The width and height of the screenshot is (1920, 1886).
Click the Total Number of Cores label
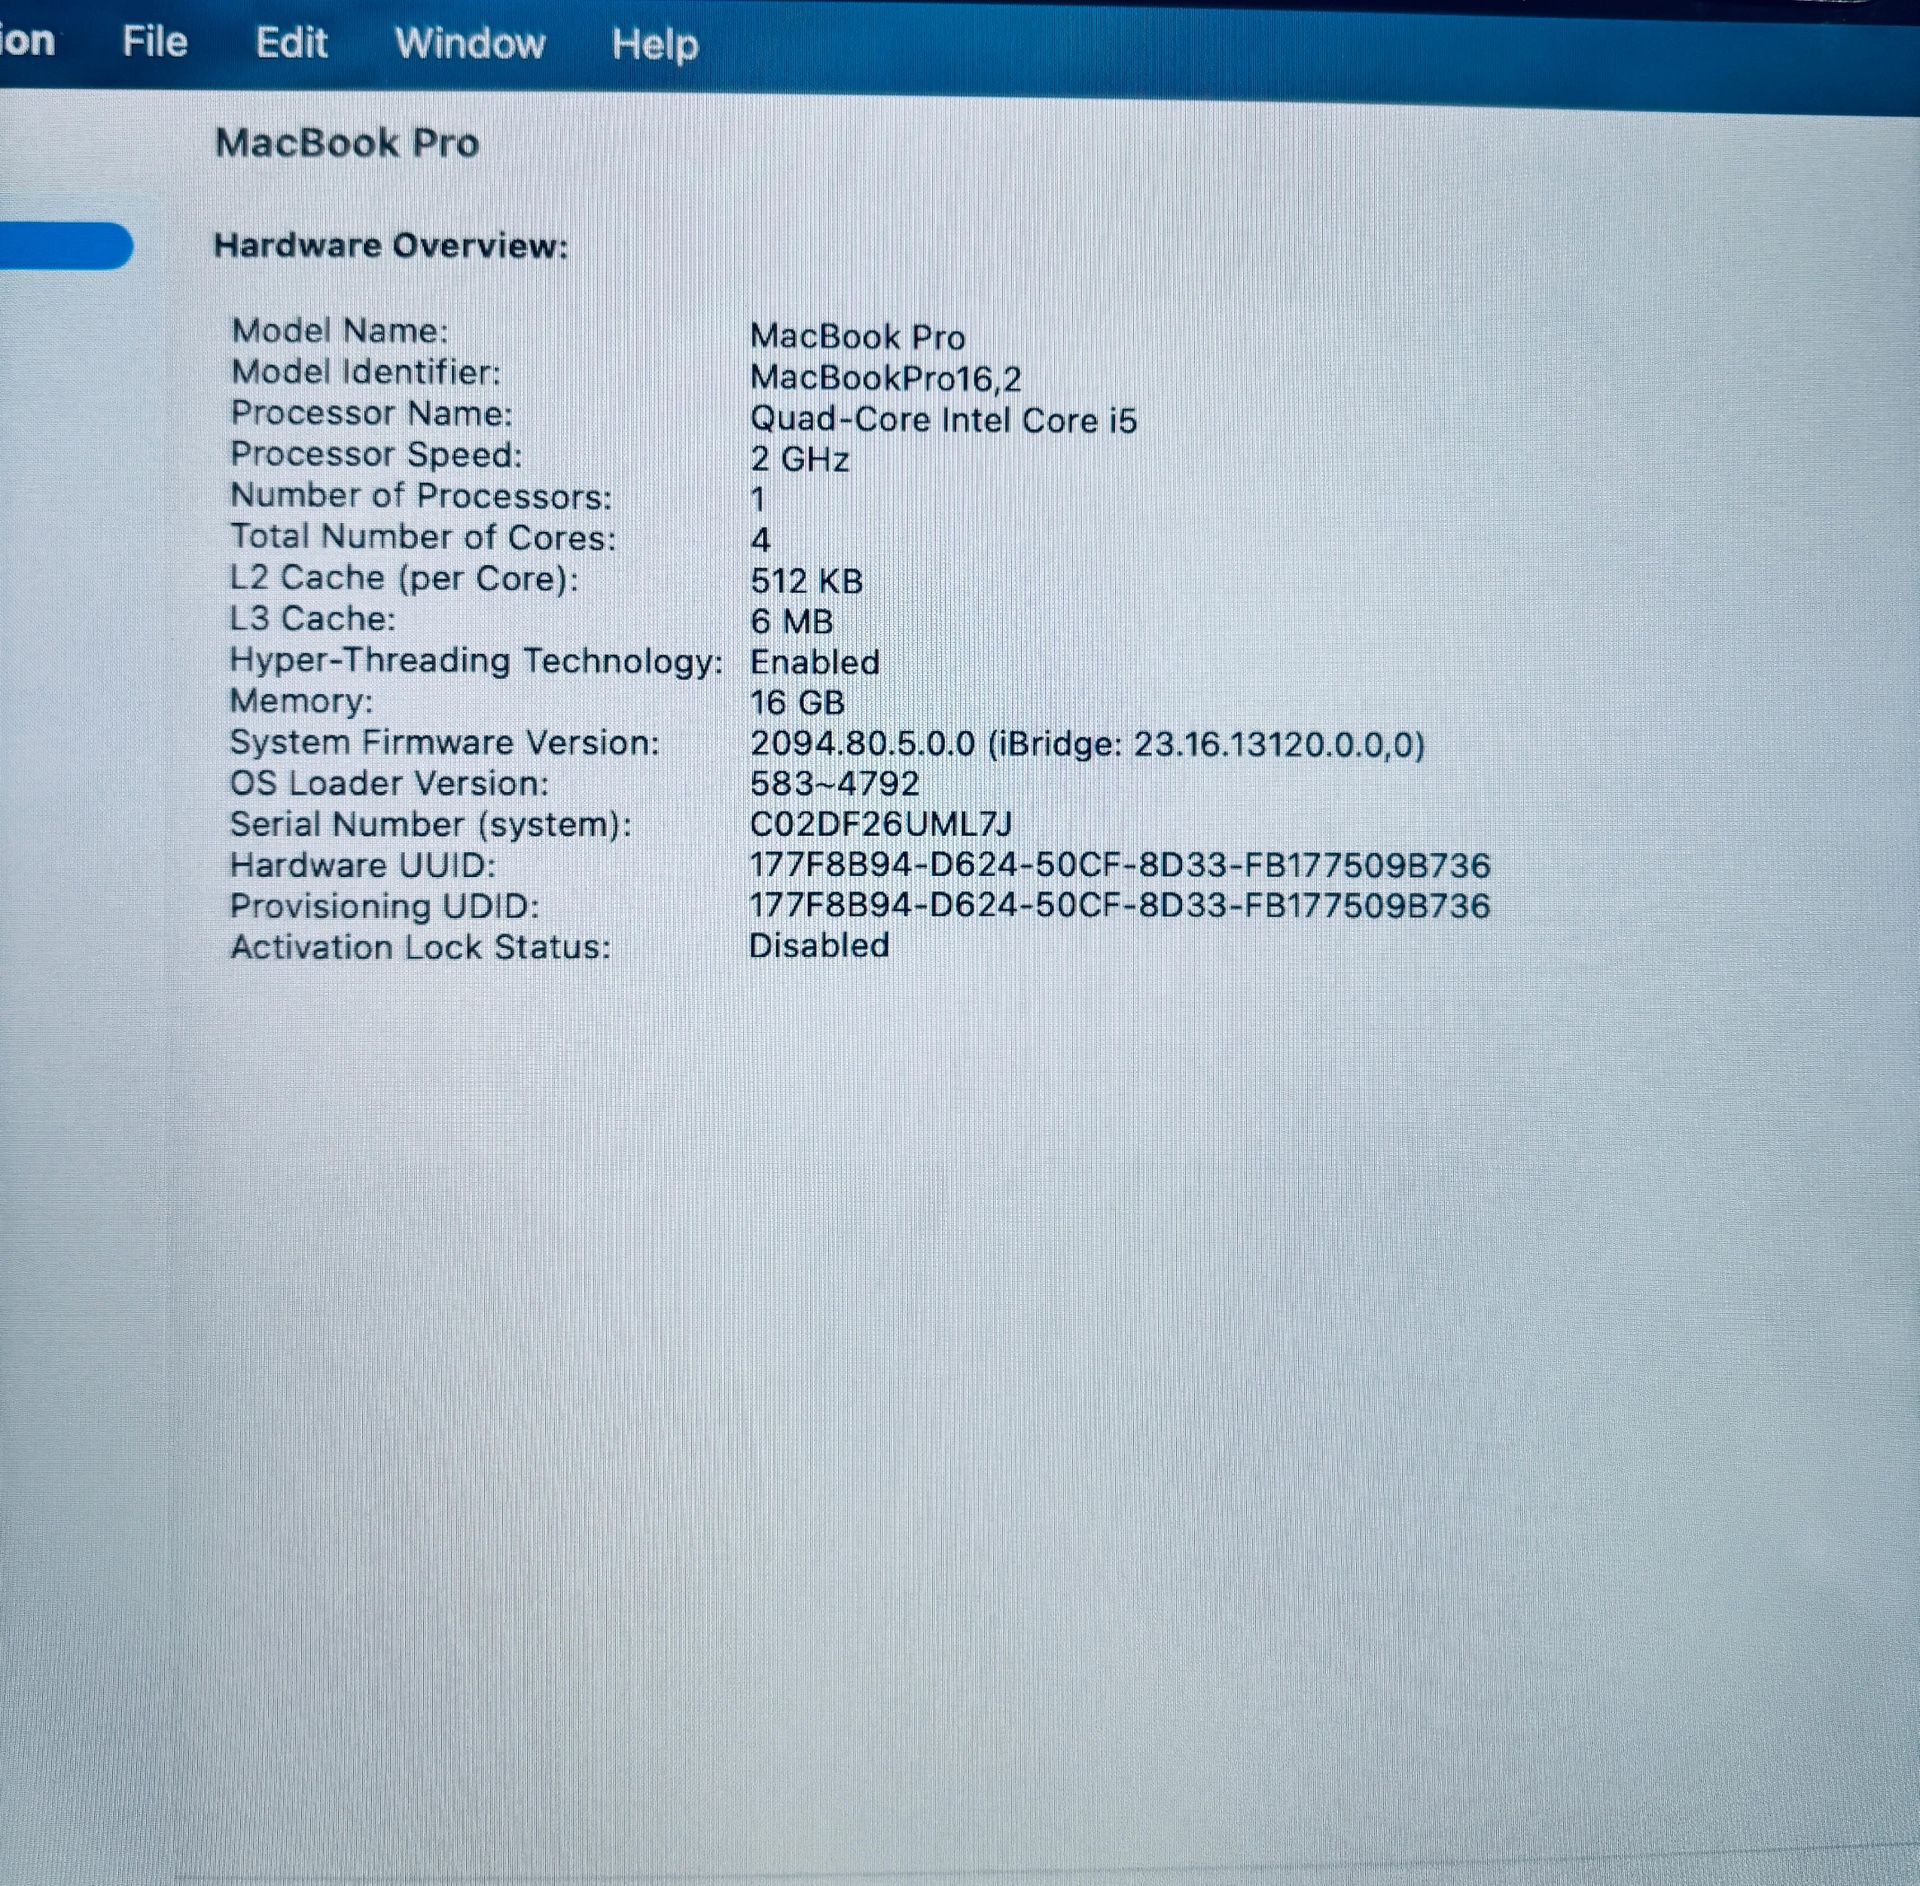(x=423, y=537)
